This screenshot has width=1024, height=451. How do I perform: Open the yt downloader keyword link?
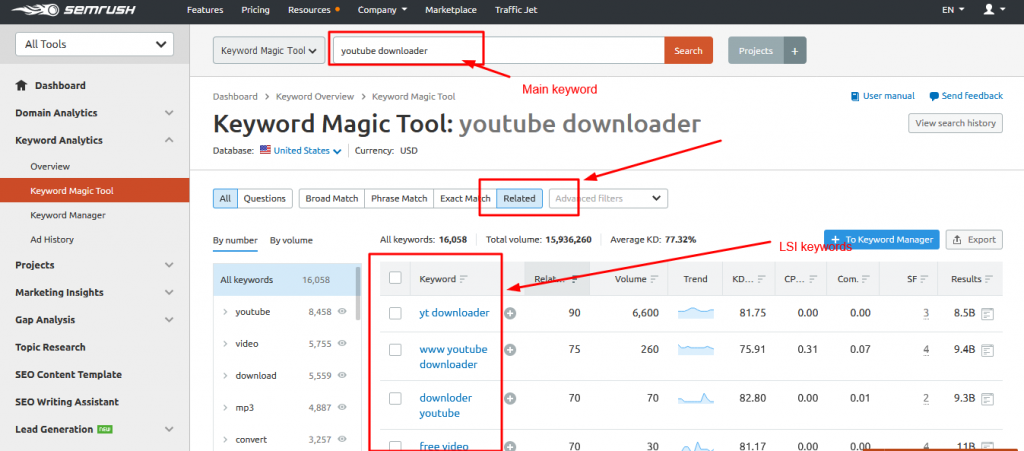454,313
